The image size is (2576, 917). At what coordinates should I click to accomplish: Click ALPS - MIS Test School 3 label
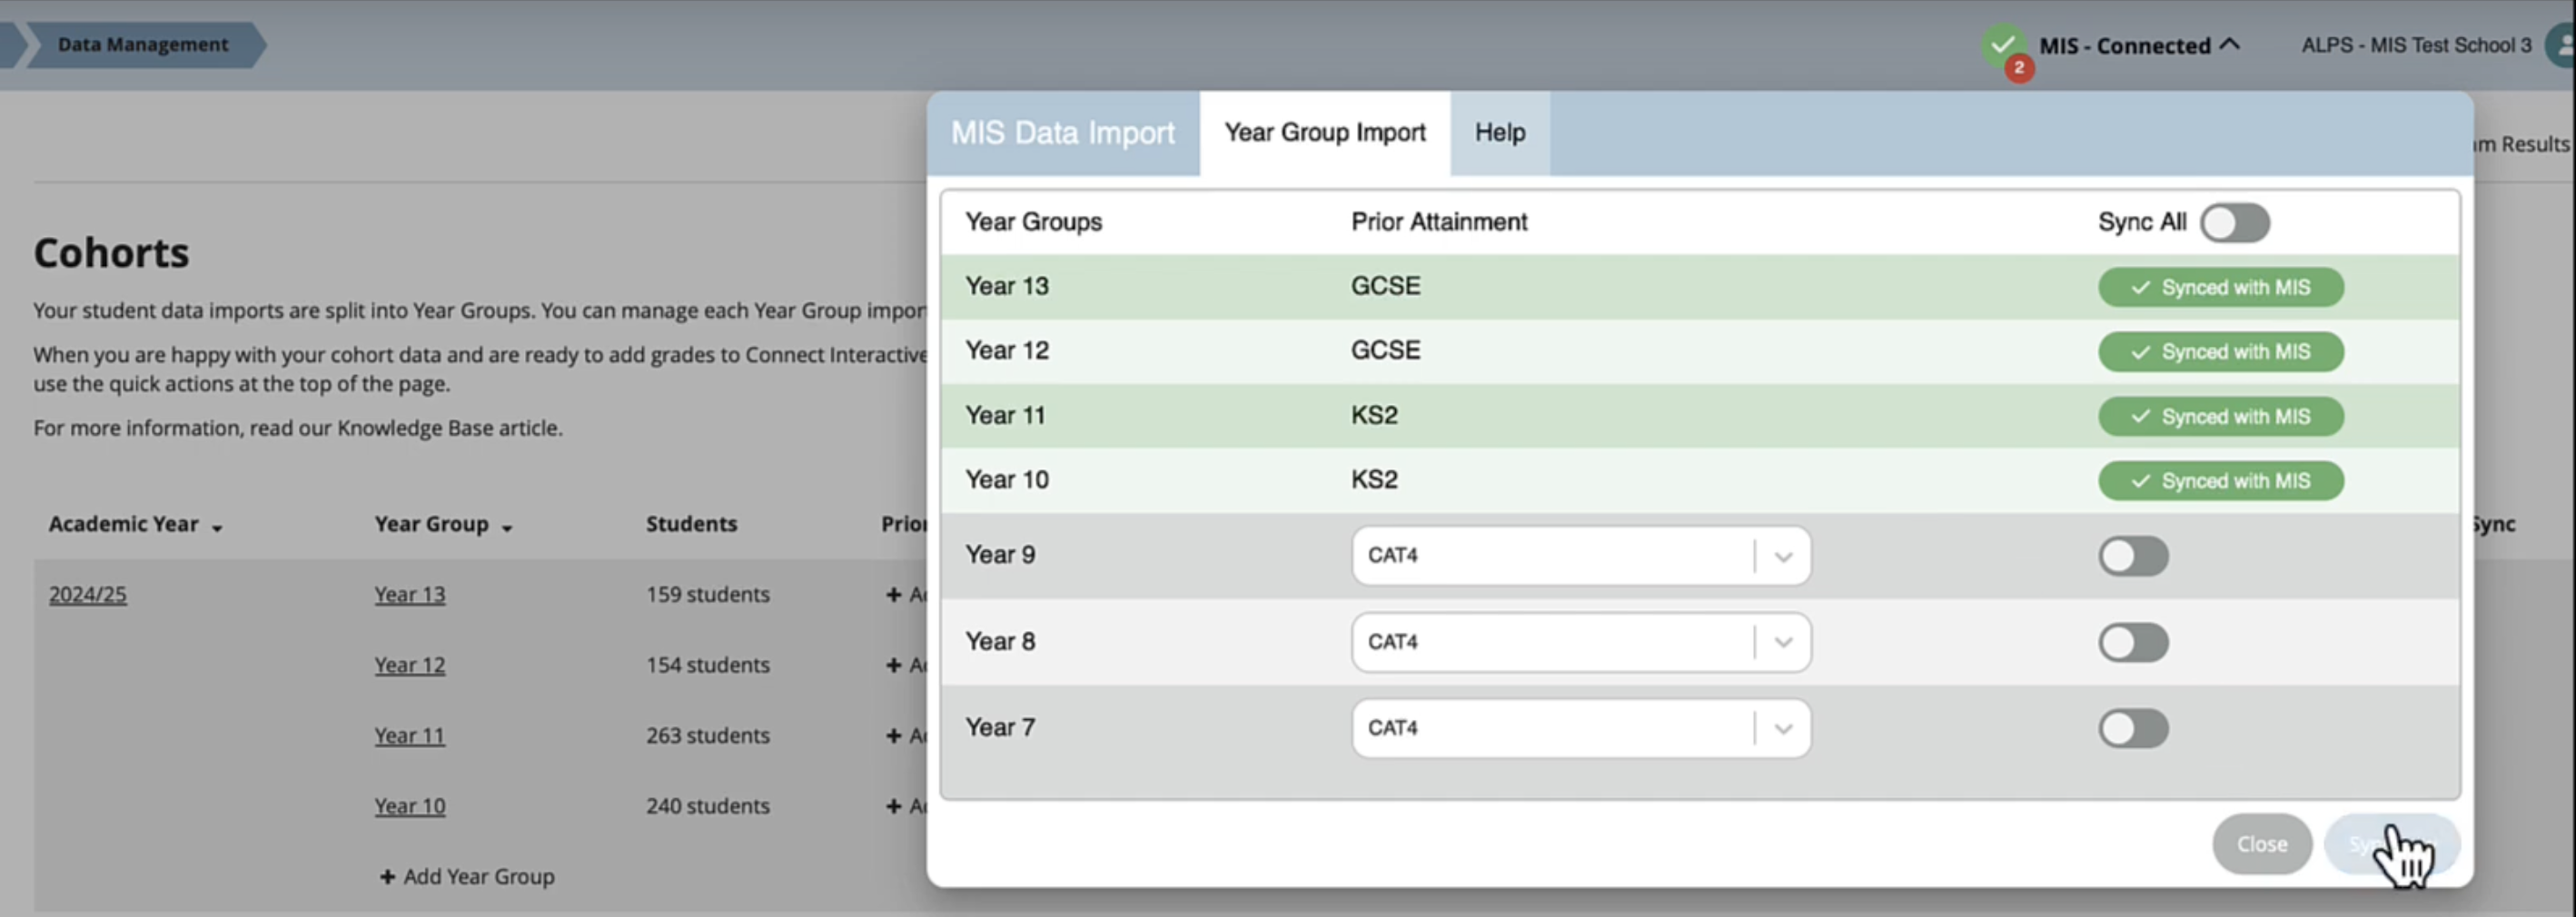[2416, 45]
